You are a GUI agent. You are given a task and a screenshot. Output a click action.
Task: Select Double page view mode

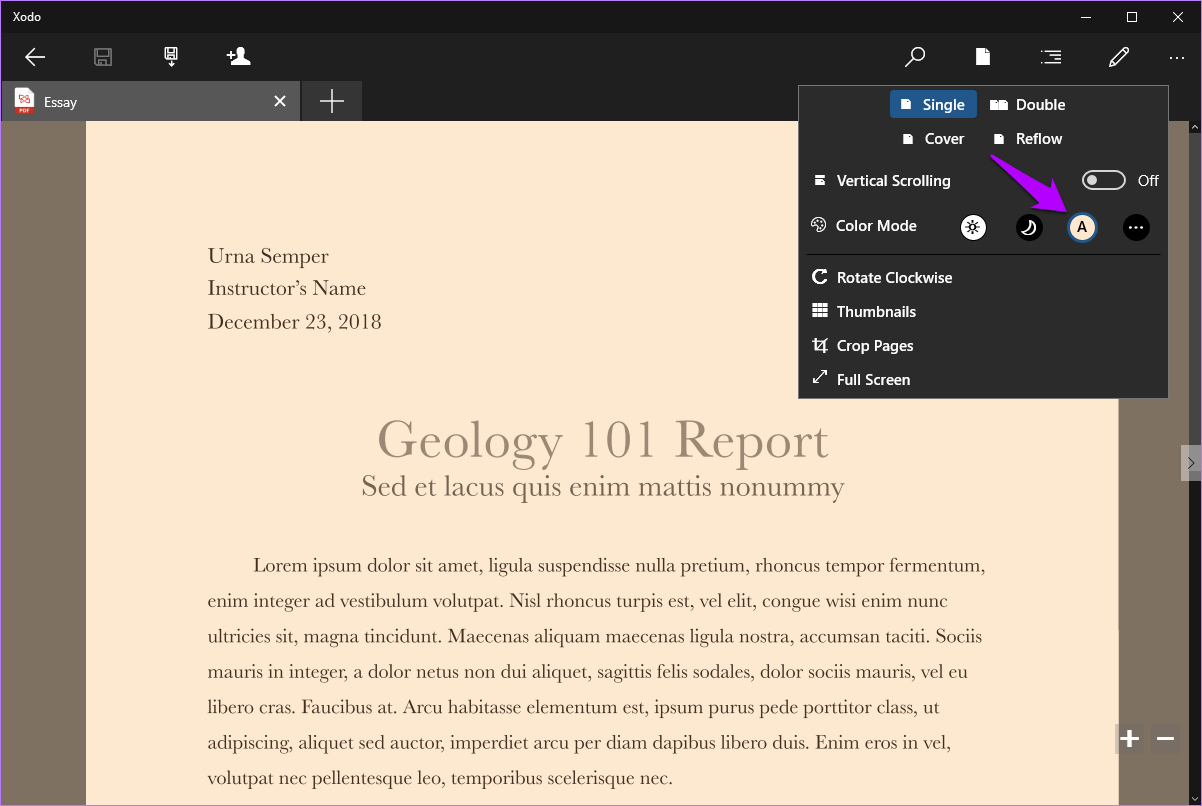coord(1028,104)
